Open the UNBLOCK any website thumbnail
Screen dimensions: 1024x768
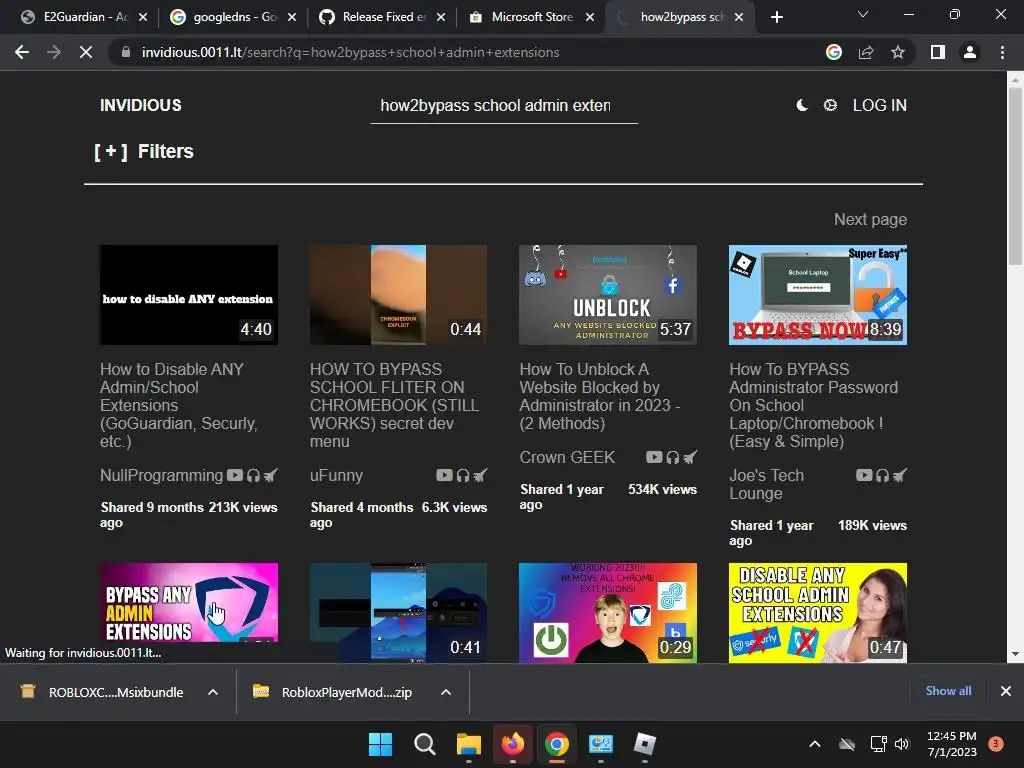coord(607,295)
